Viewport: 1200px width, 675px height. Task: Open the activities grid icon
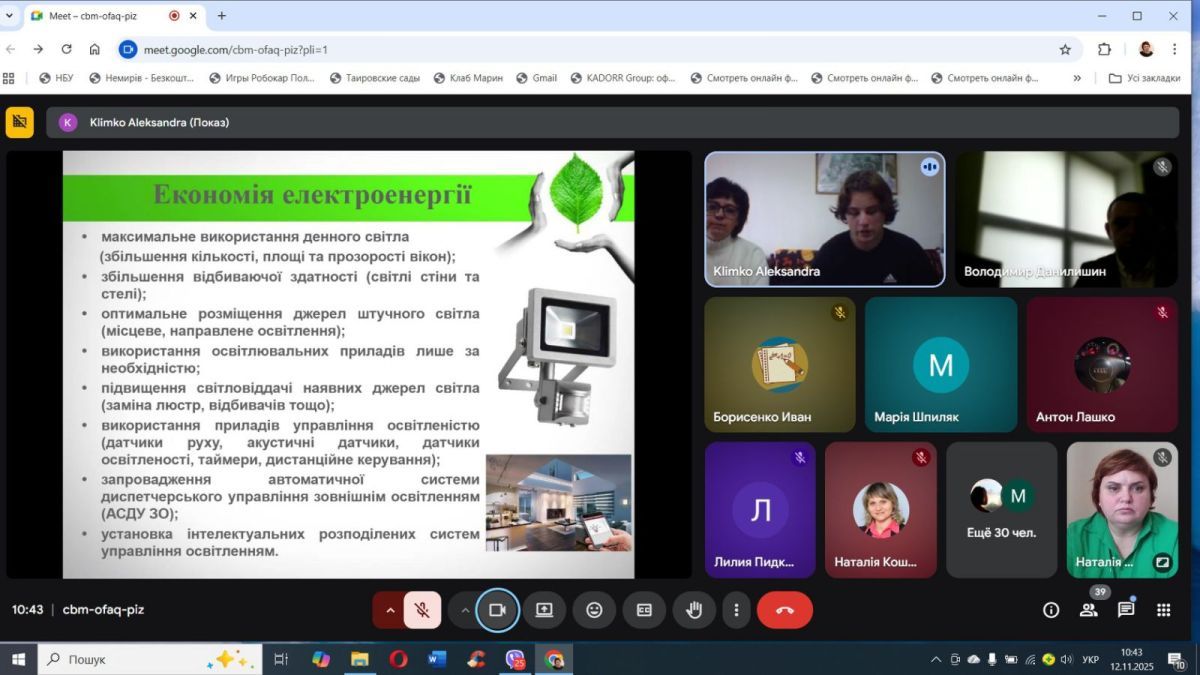click(1164, 610)
